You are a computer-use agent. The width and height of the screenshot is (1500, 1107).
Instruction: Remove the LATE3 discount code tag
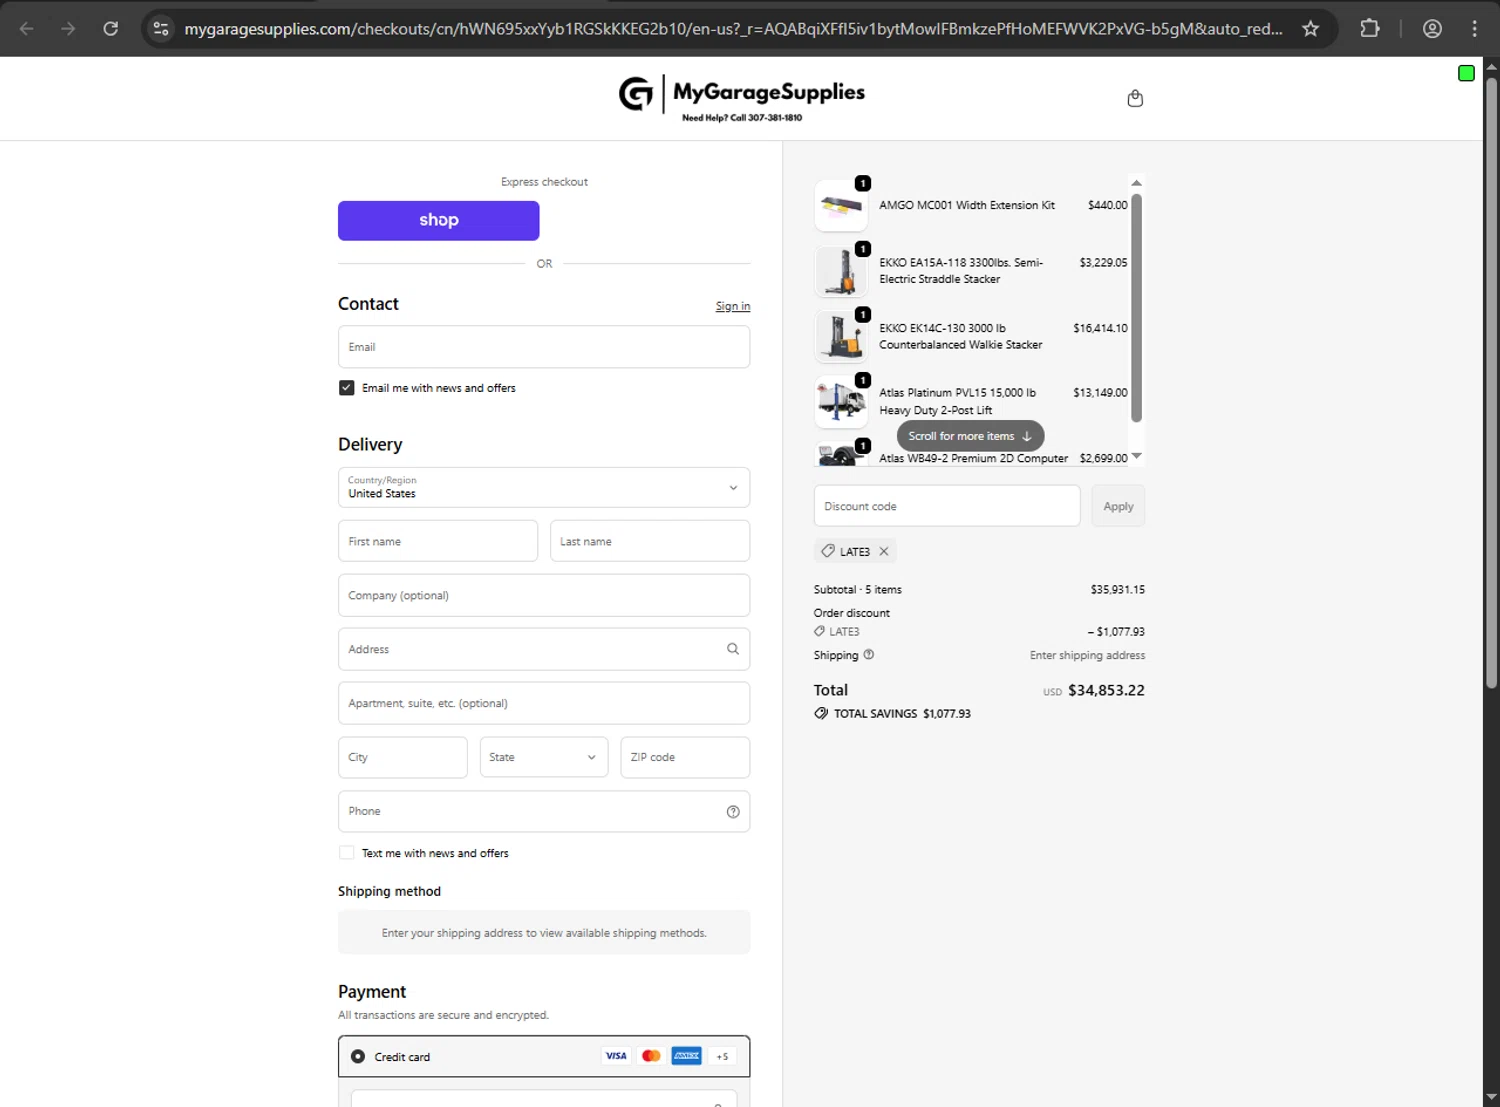884,551
